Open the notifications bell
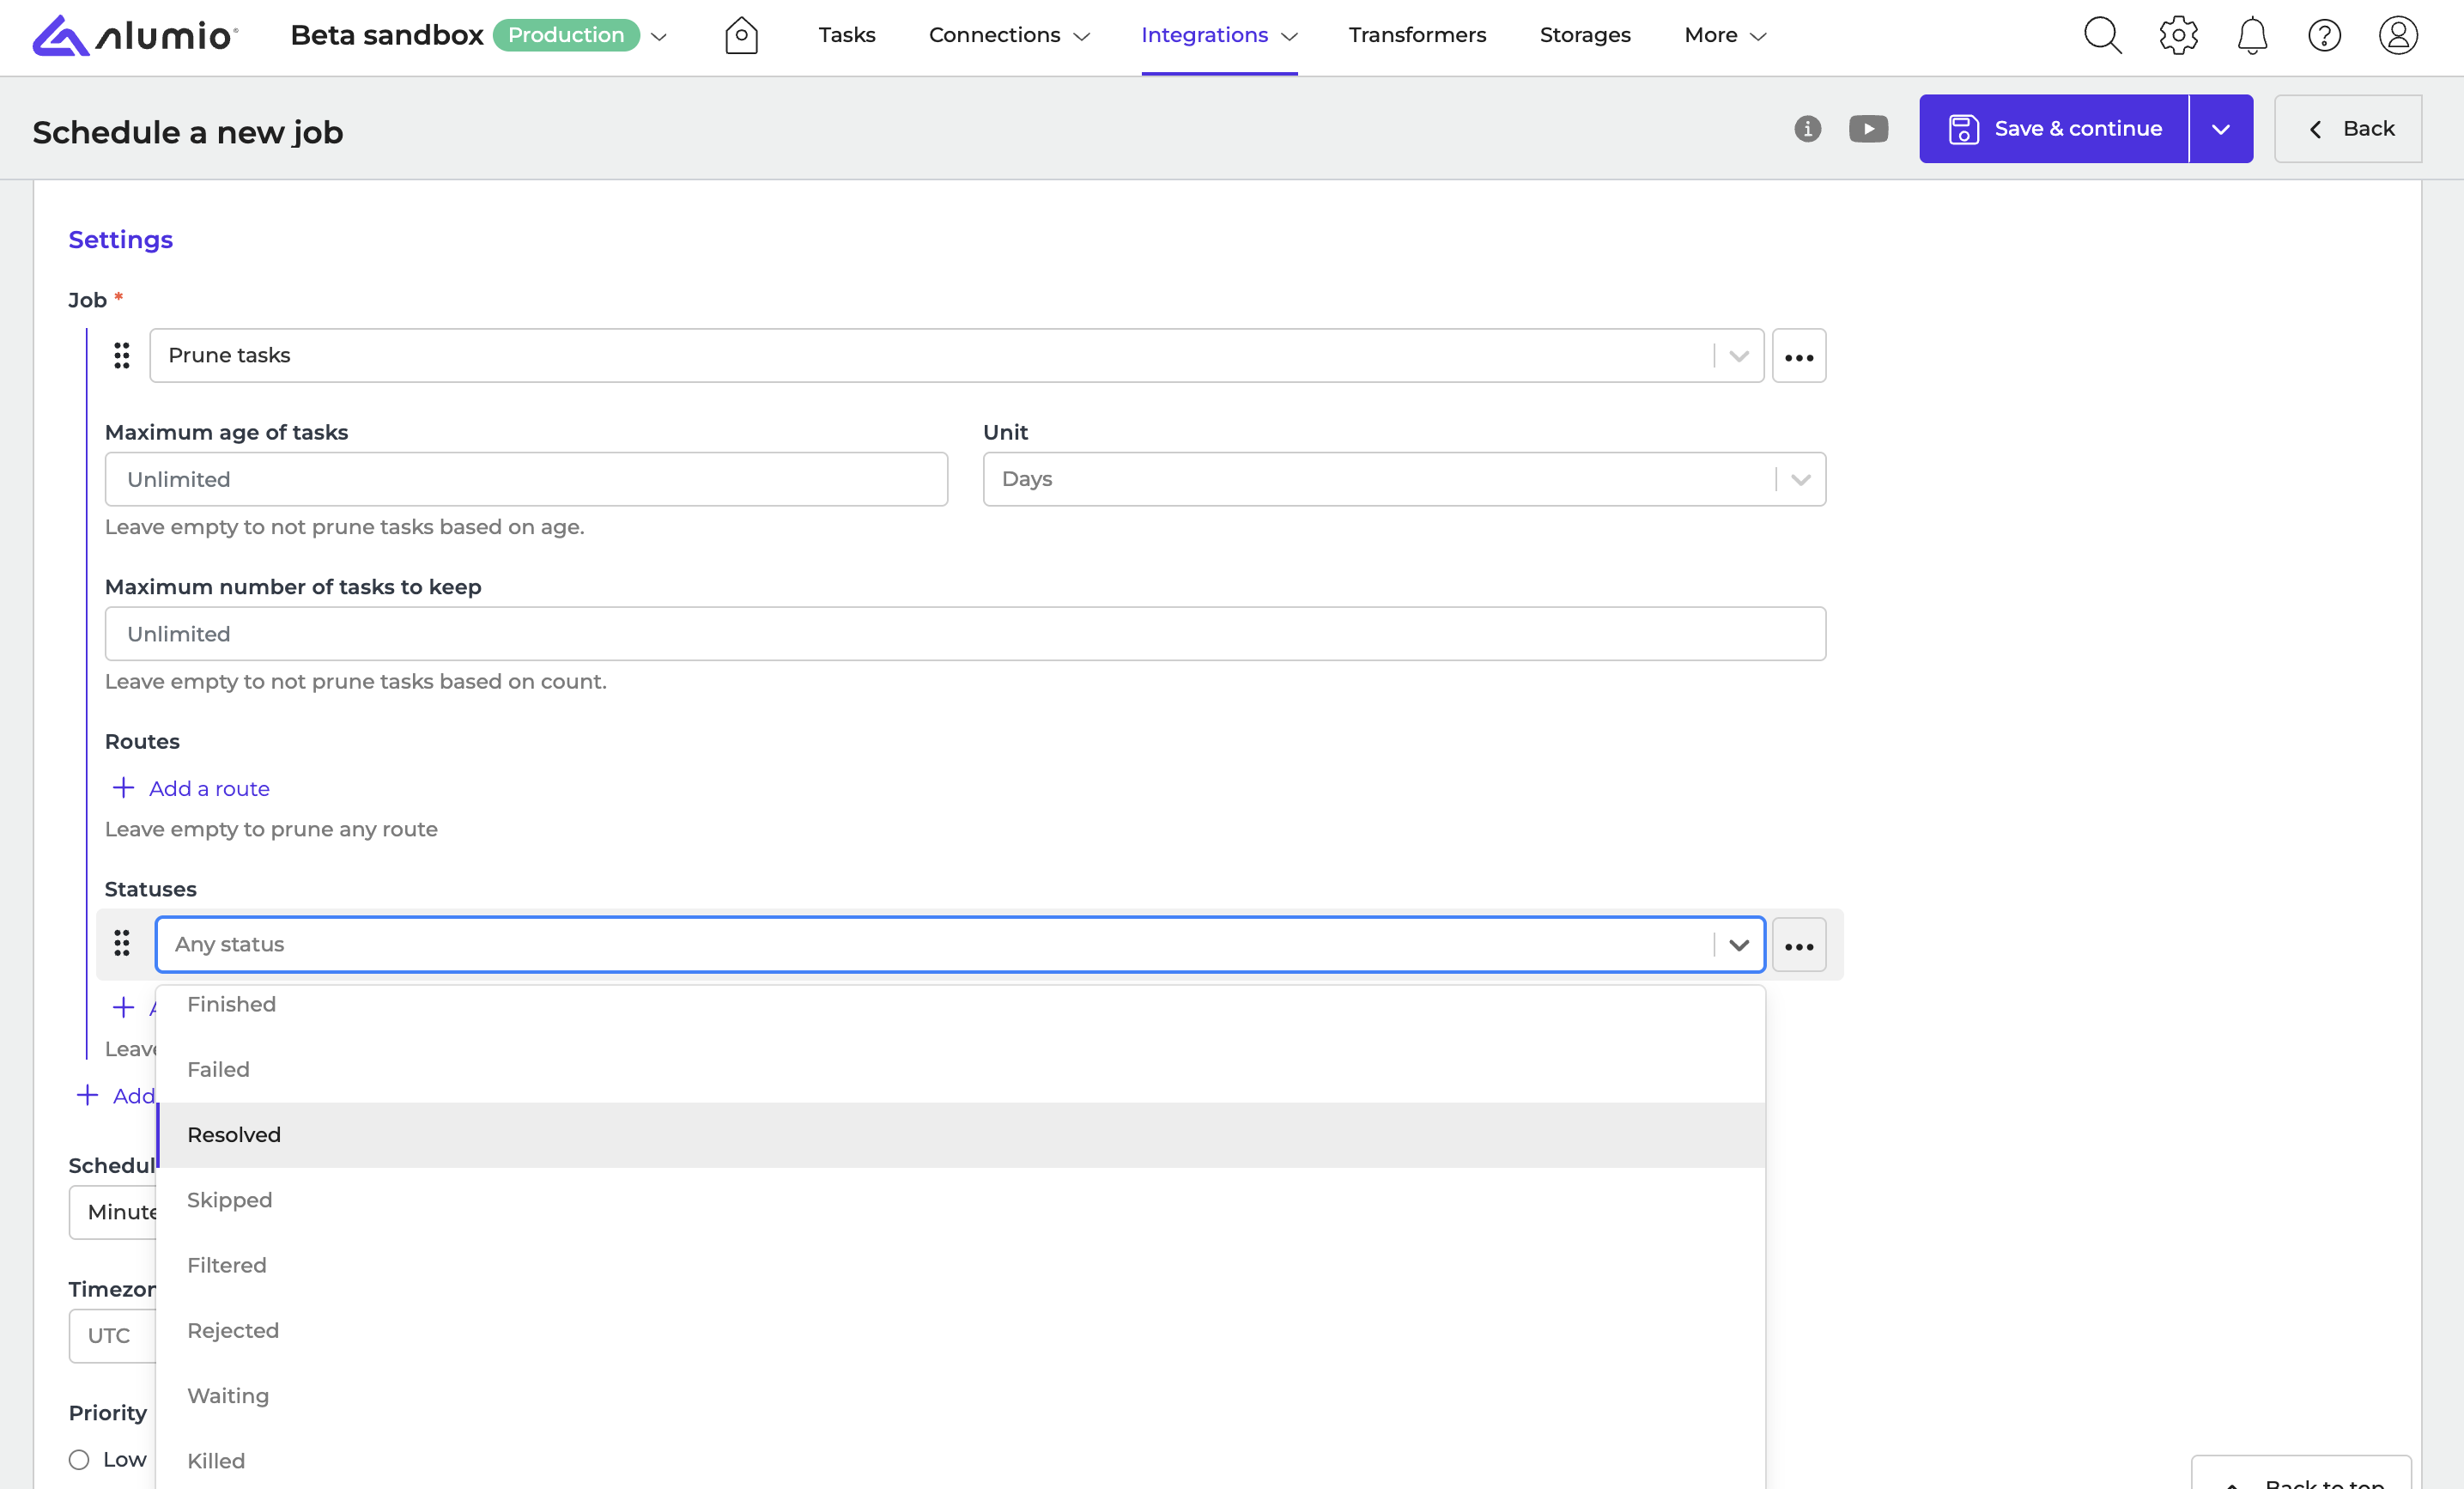2464x1489 pixels. point(2251,36)
